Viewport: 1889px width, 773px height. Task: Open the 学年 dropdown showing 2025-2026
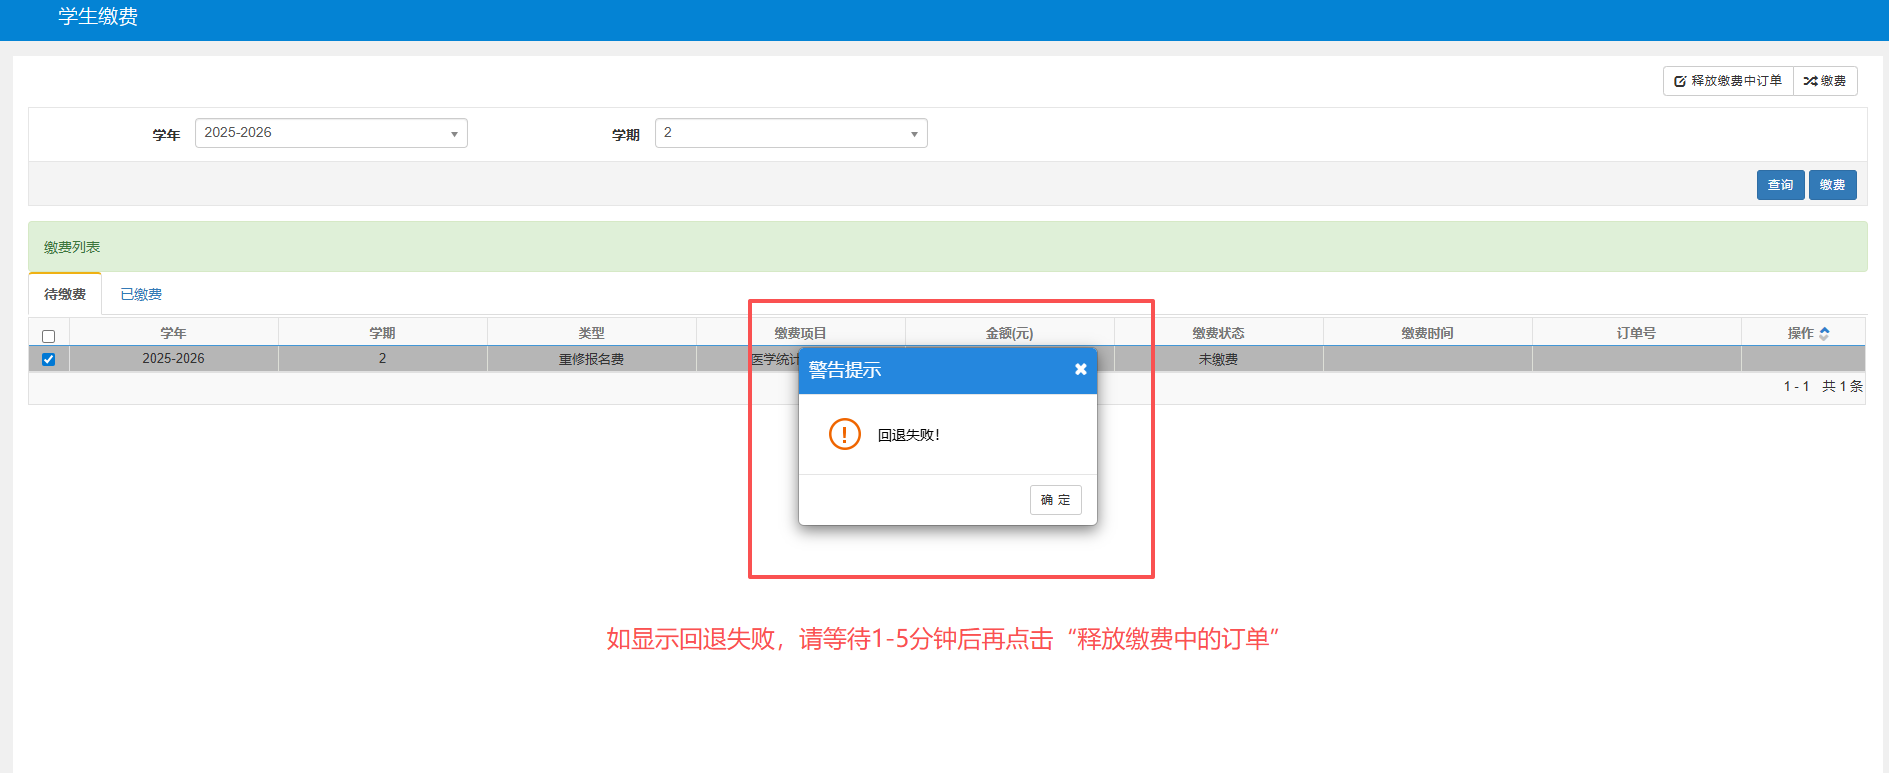[331, 133]
